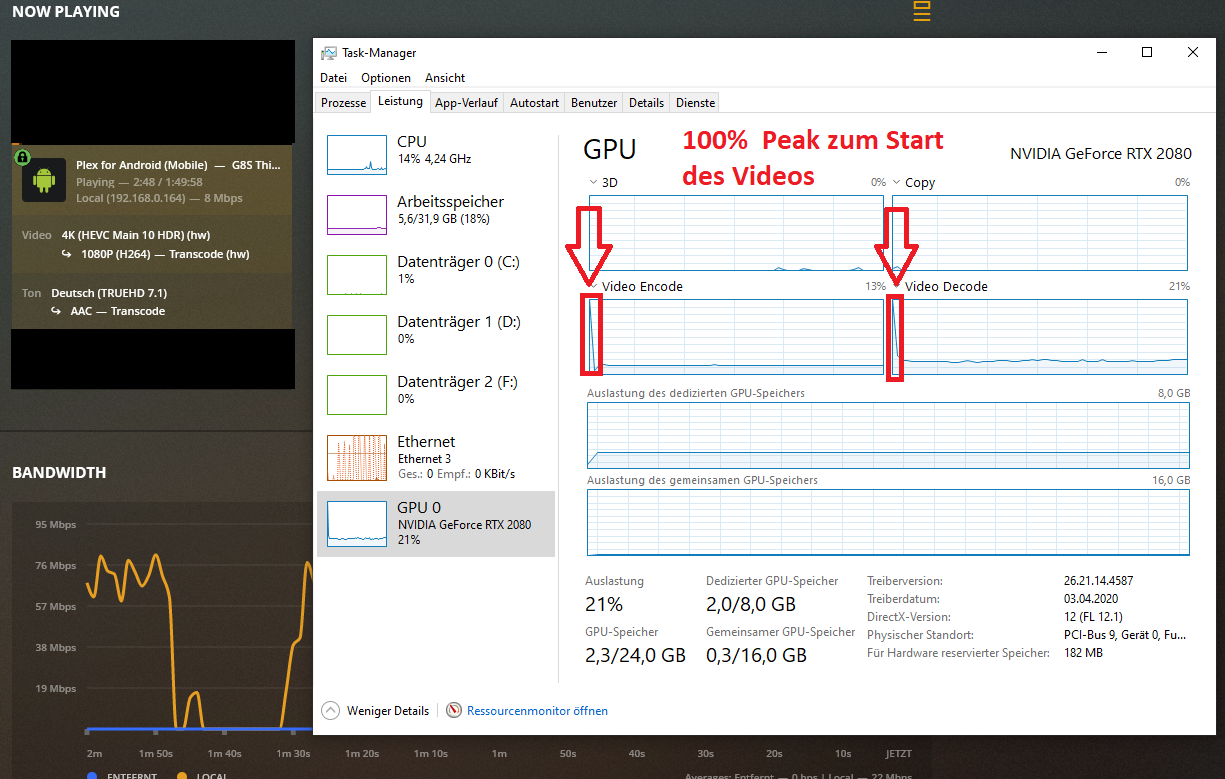Click the 182 MB reserved memory value
1225x779 pixels.
(x=1083, y=653)
